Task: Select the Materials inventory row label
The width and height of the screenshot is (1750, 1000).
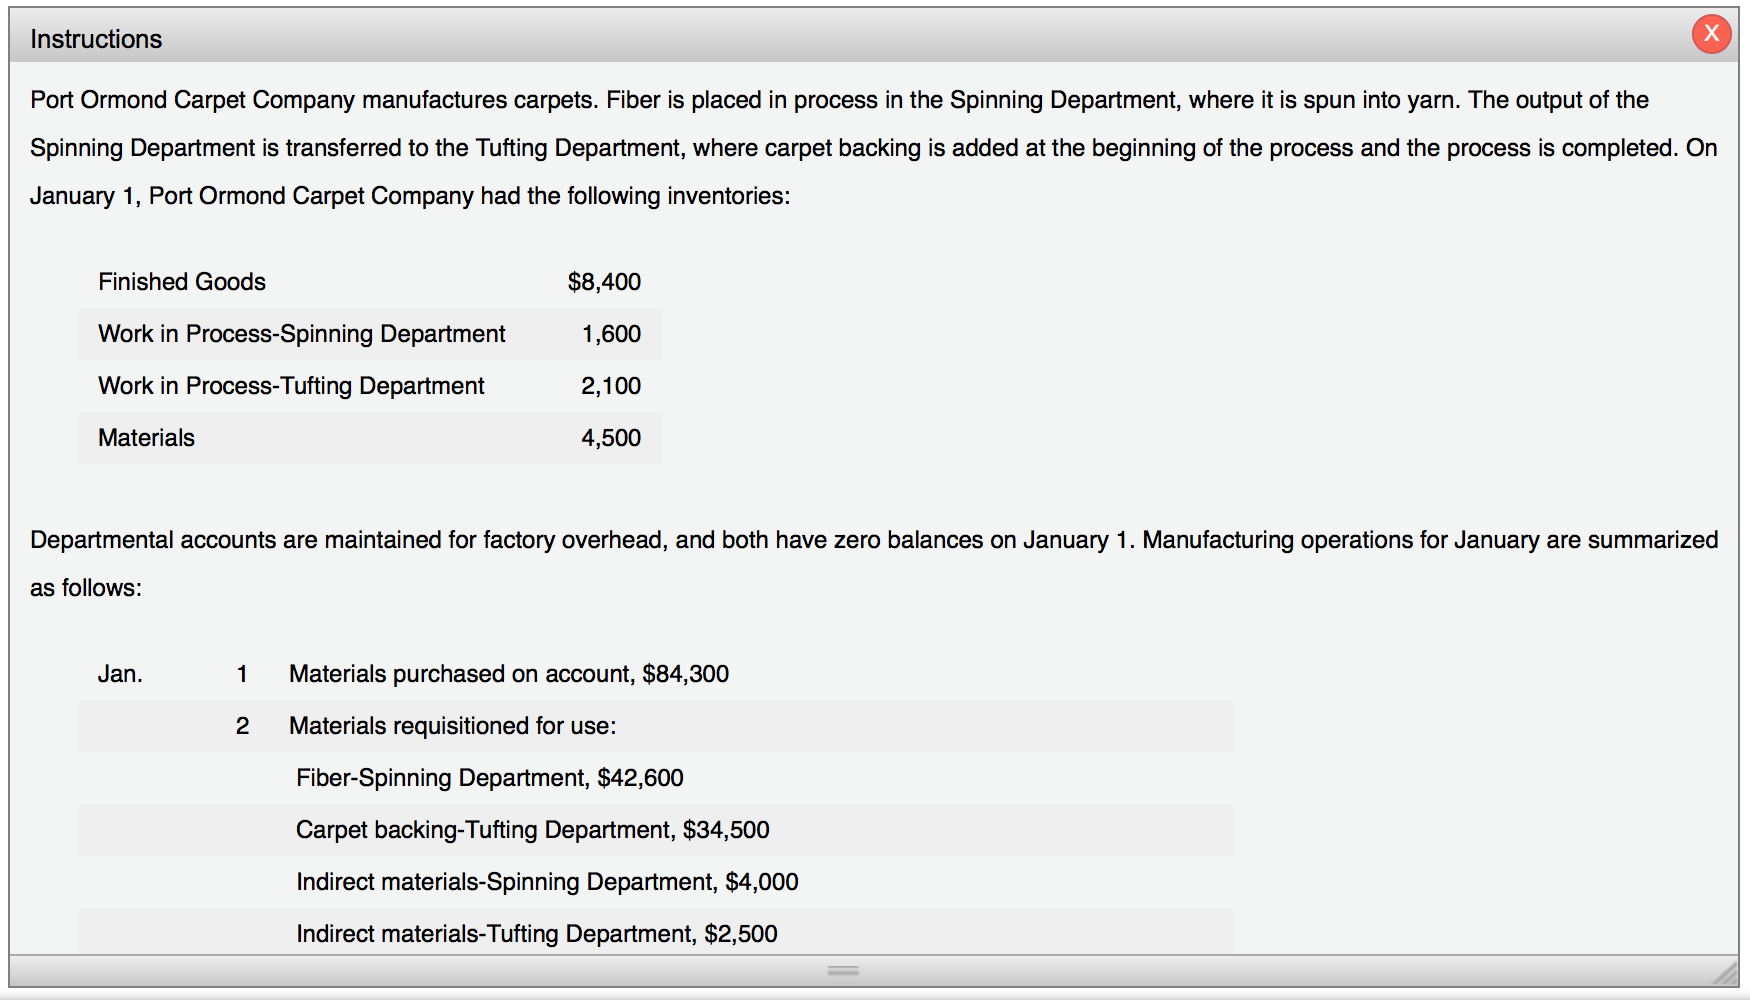Action: pos(147,438)
